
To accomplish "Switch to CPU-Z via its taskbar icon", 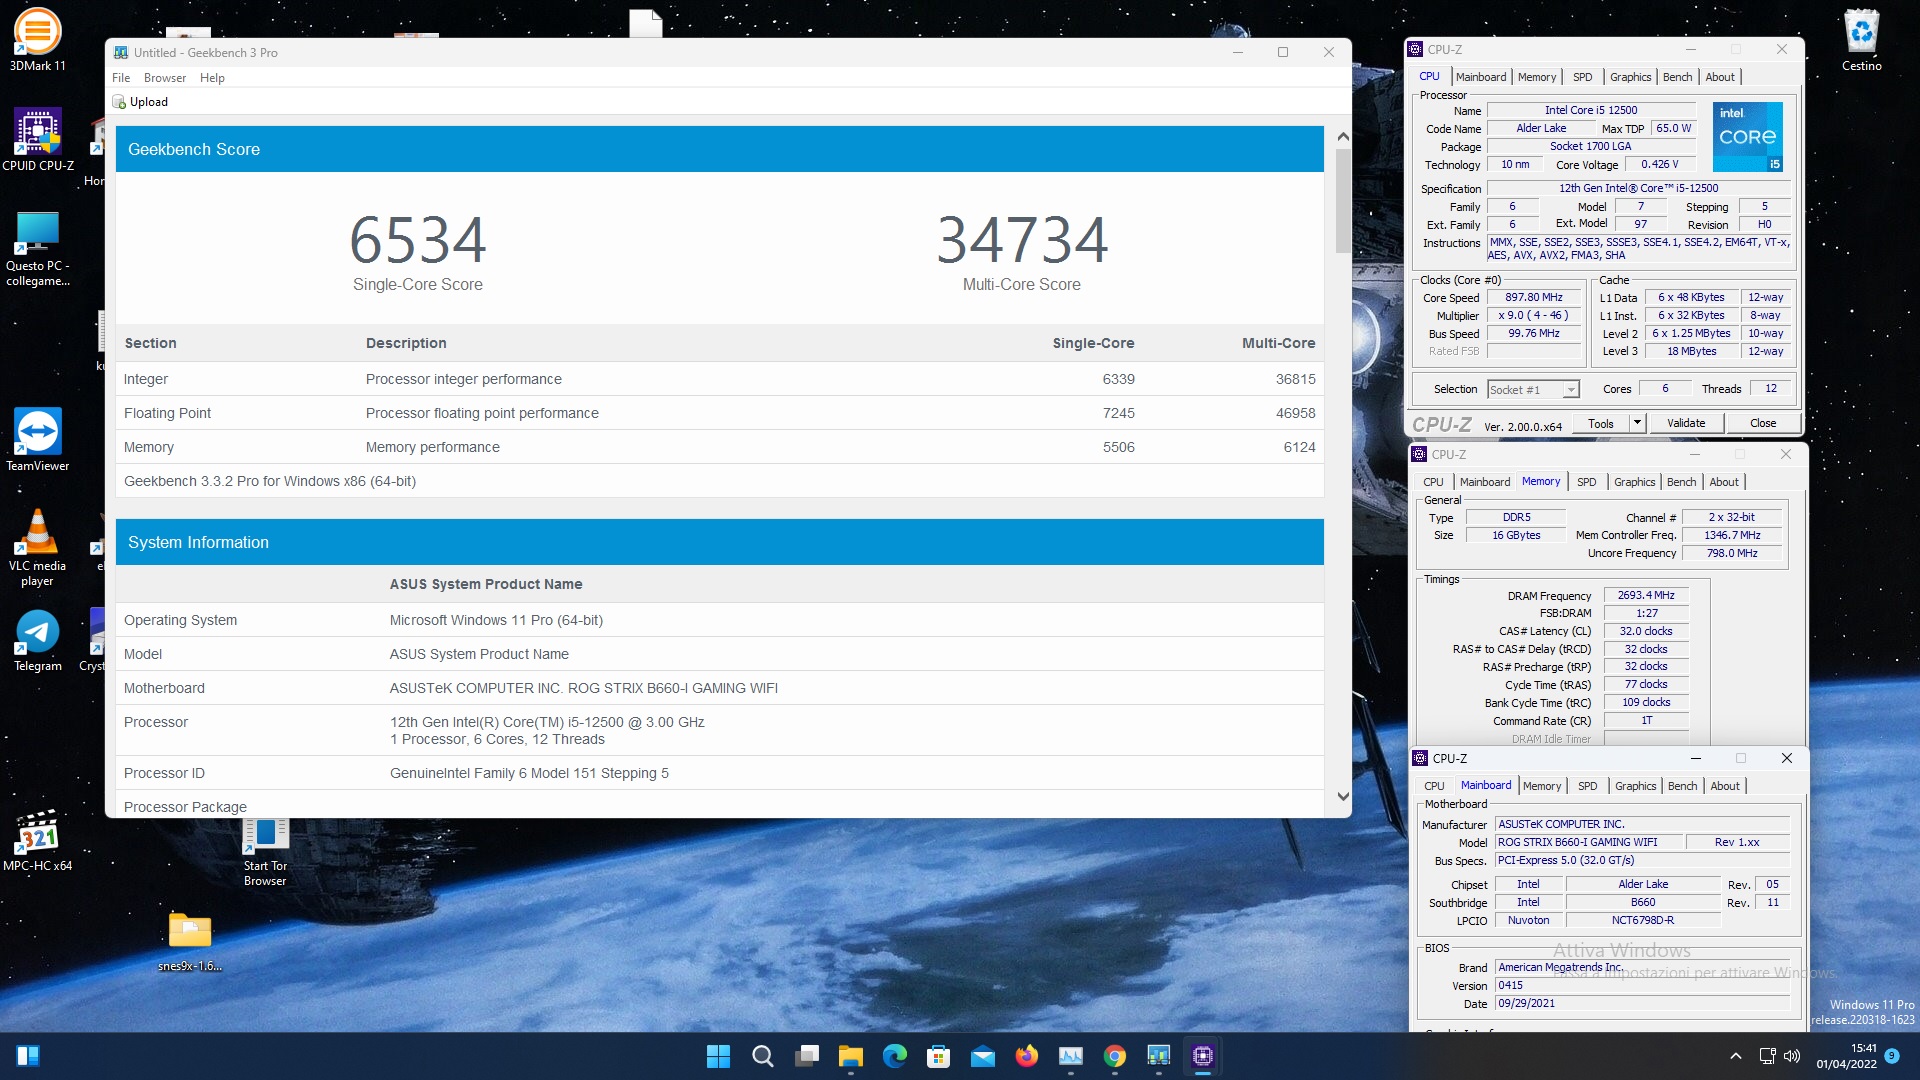I will (1202, 1056).
